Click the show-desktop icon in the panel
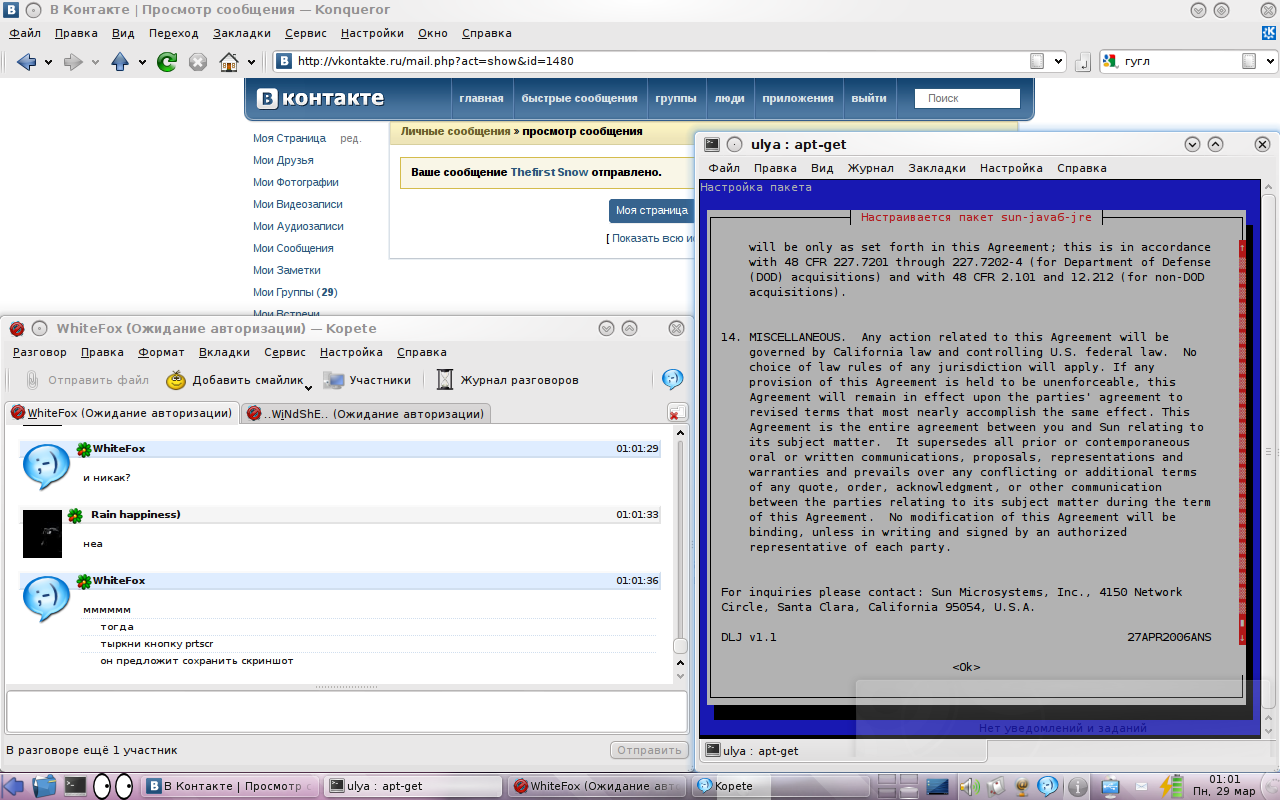 (x=937, y=786)
